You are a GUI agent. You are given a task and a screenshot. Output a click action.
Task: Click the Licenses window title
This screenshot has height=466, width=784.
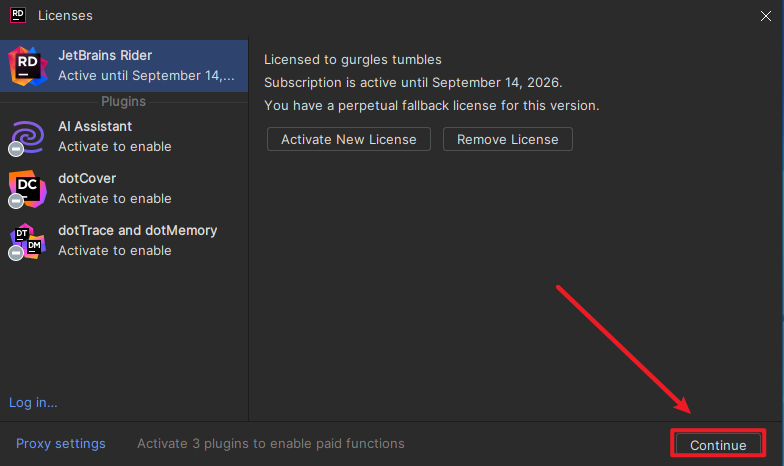click(x=65, y=16)
